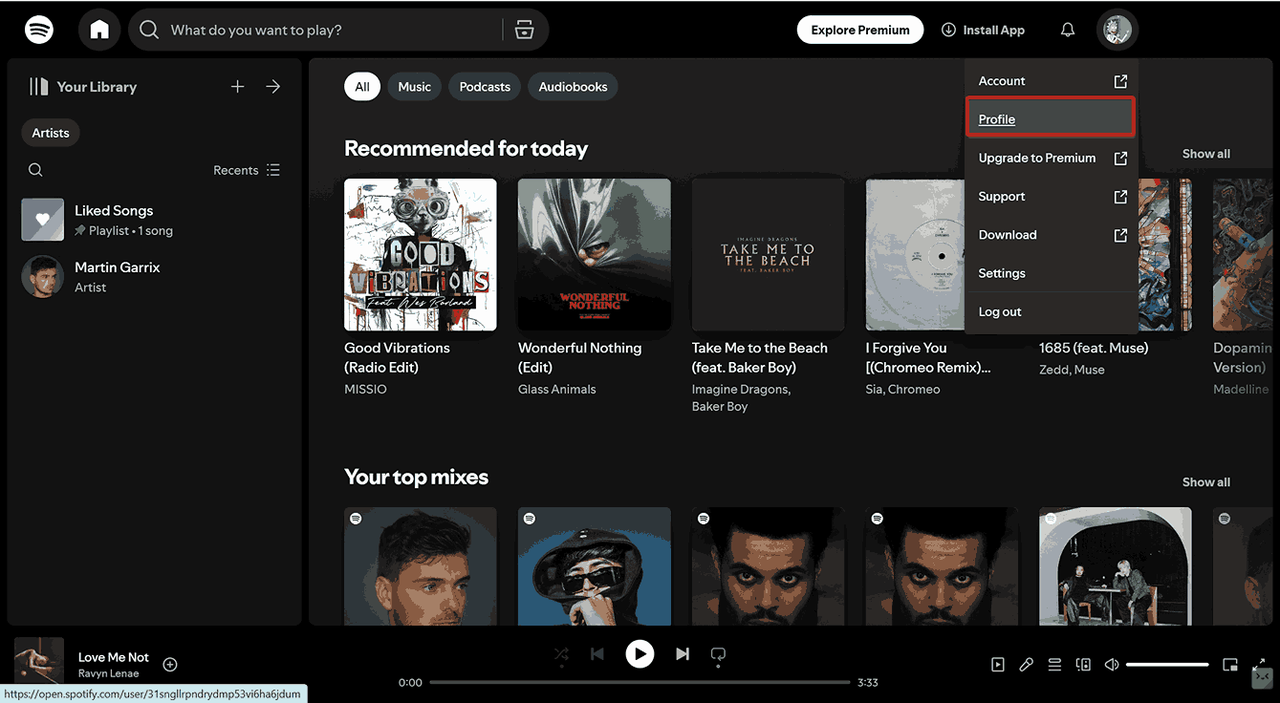Open the Lyrics microphone icon
Screen dimensions: 1280x703
click(1026, 665)
